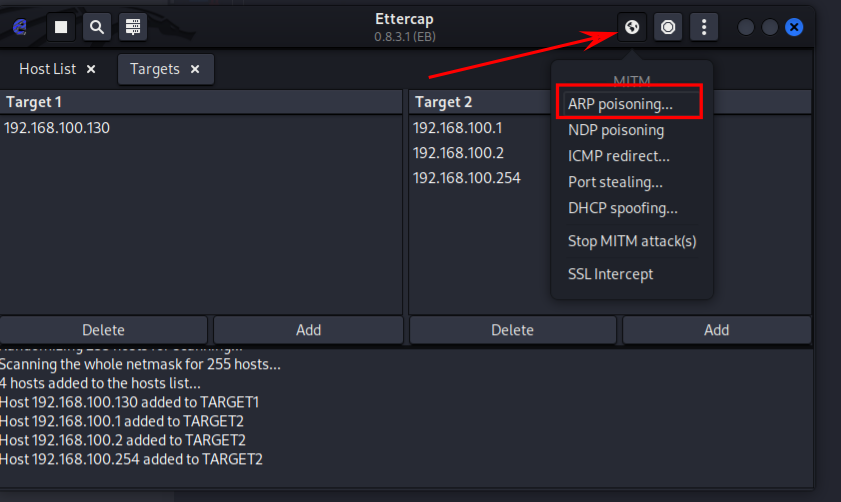
Task: Open MITM menu globe icon
Action: (x=632, y=27)
